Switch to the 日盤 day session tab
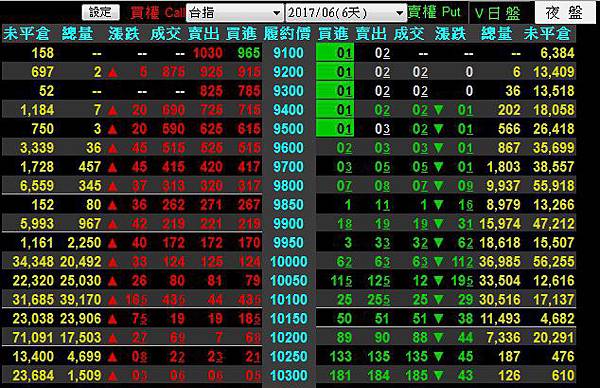 click(x=497, y=13)
